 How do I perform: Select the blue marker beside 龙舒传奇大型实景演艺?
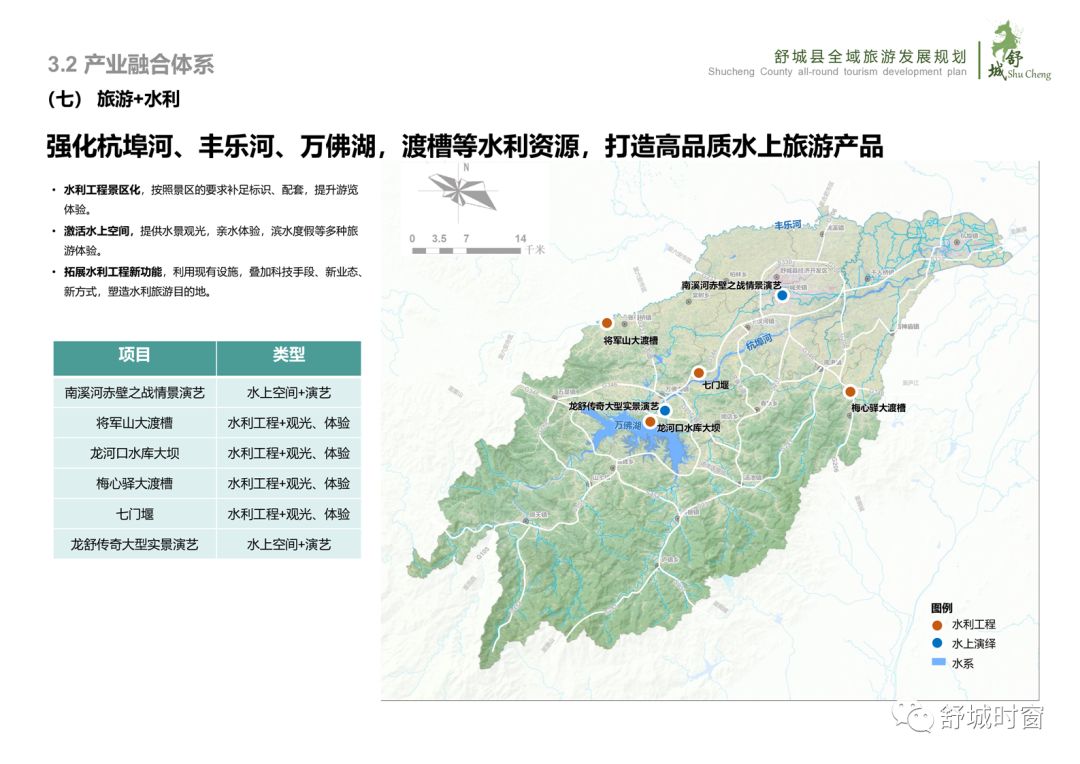664,410
